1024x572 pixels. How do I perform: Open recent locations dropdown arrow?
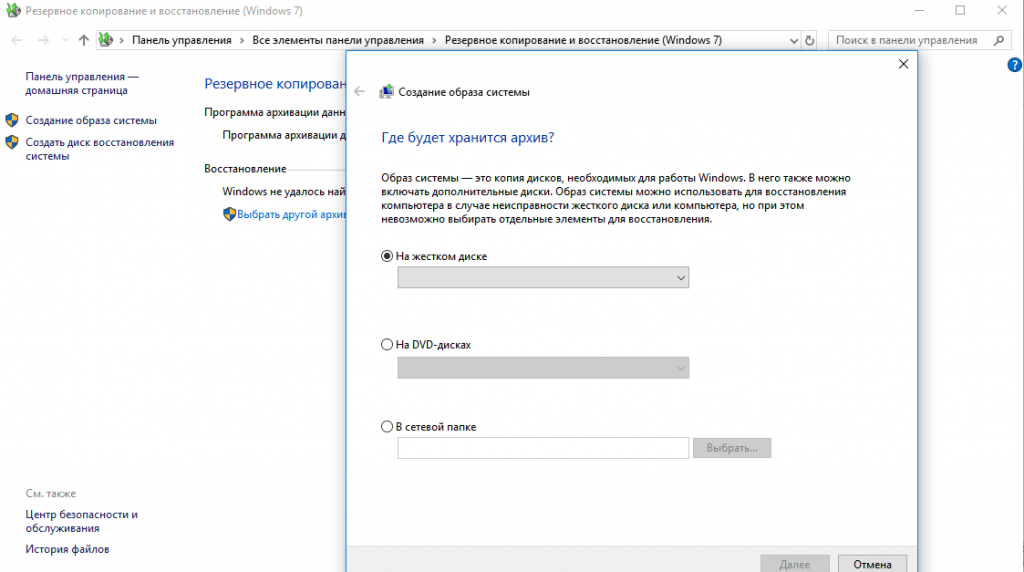65,40
